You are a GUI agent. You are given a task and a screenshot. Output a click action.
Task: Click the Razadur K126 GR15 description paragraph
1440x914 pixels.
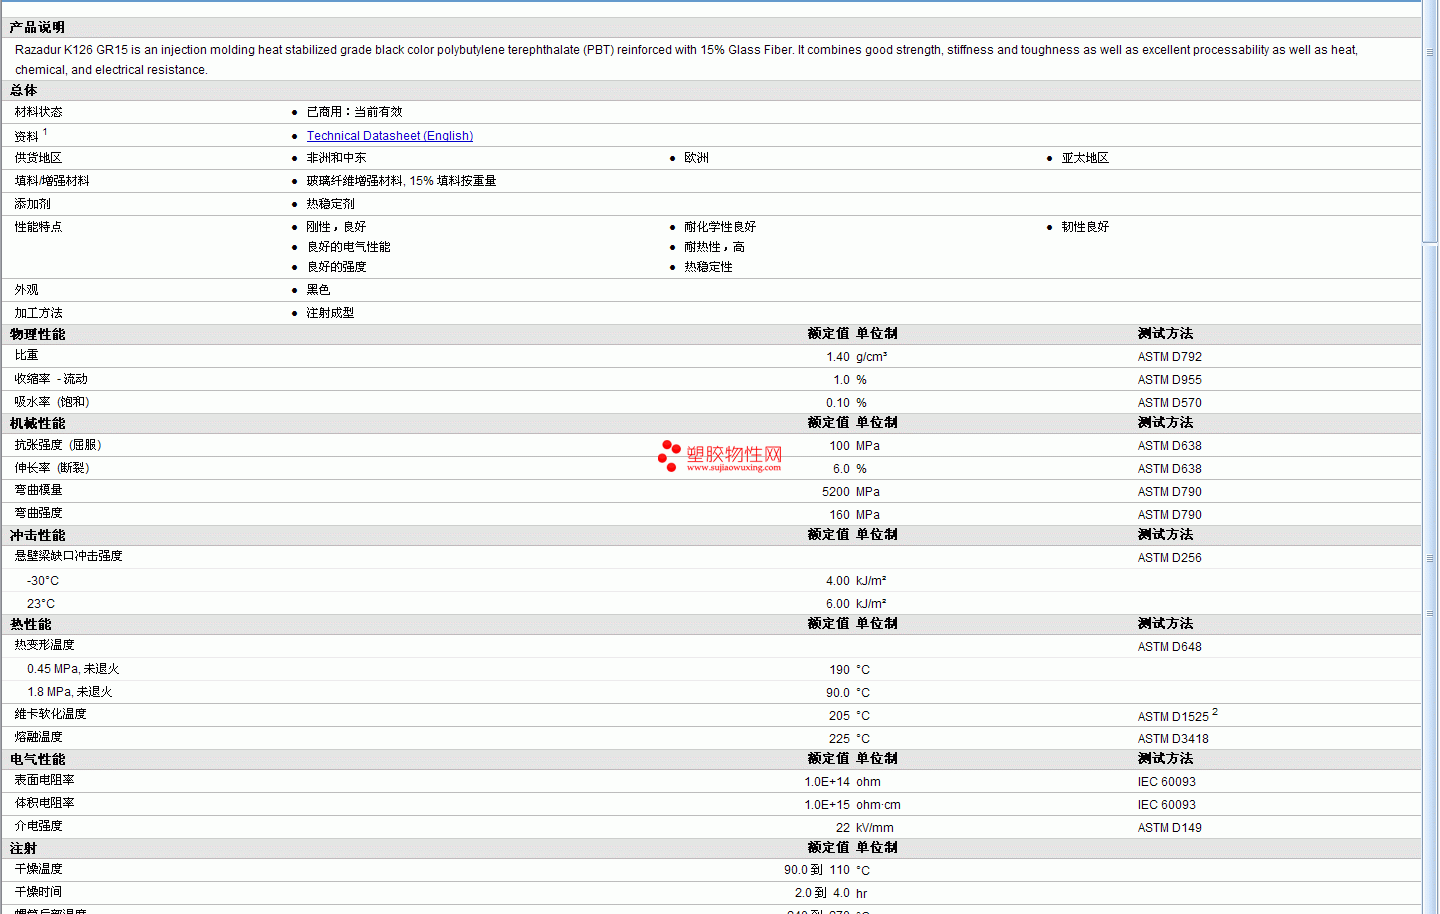point(686,60)
